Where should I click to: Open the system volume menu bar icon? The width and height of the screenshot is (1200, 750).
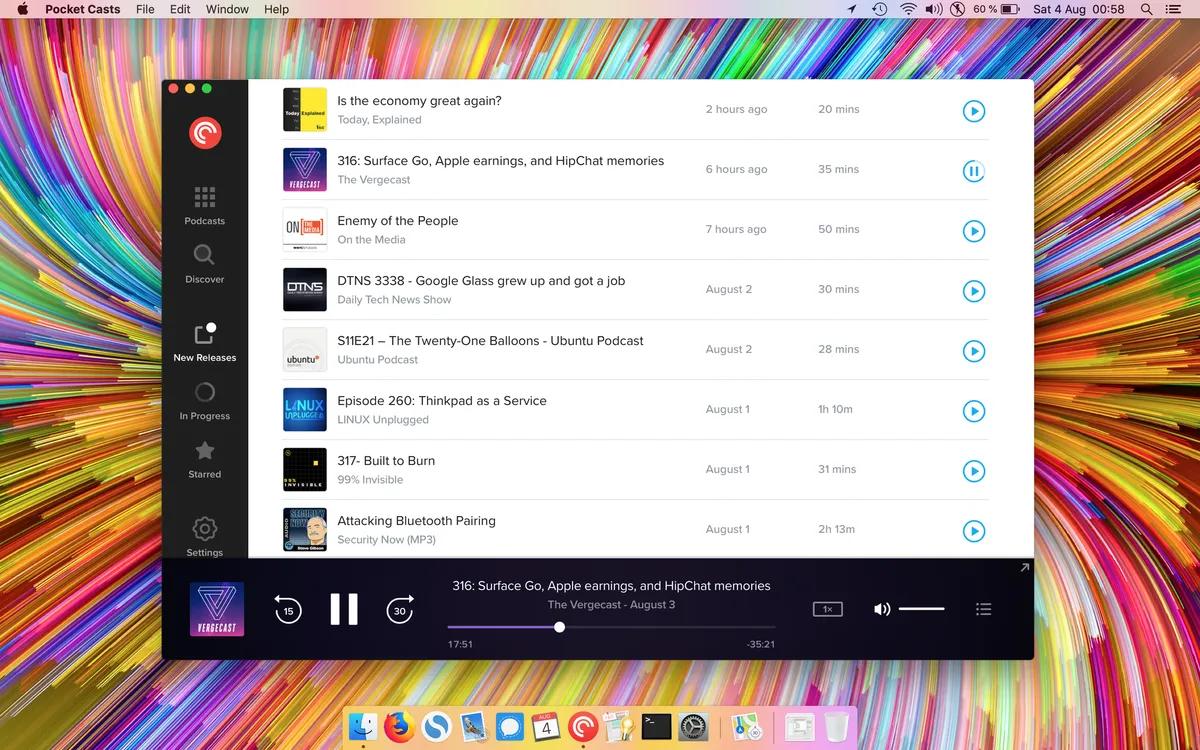pyautogui.click(x=933, y=9)
